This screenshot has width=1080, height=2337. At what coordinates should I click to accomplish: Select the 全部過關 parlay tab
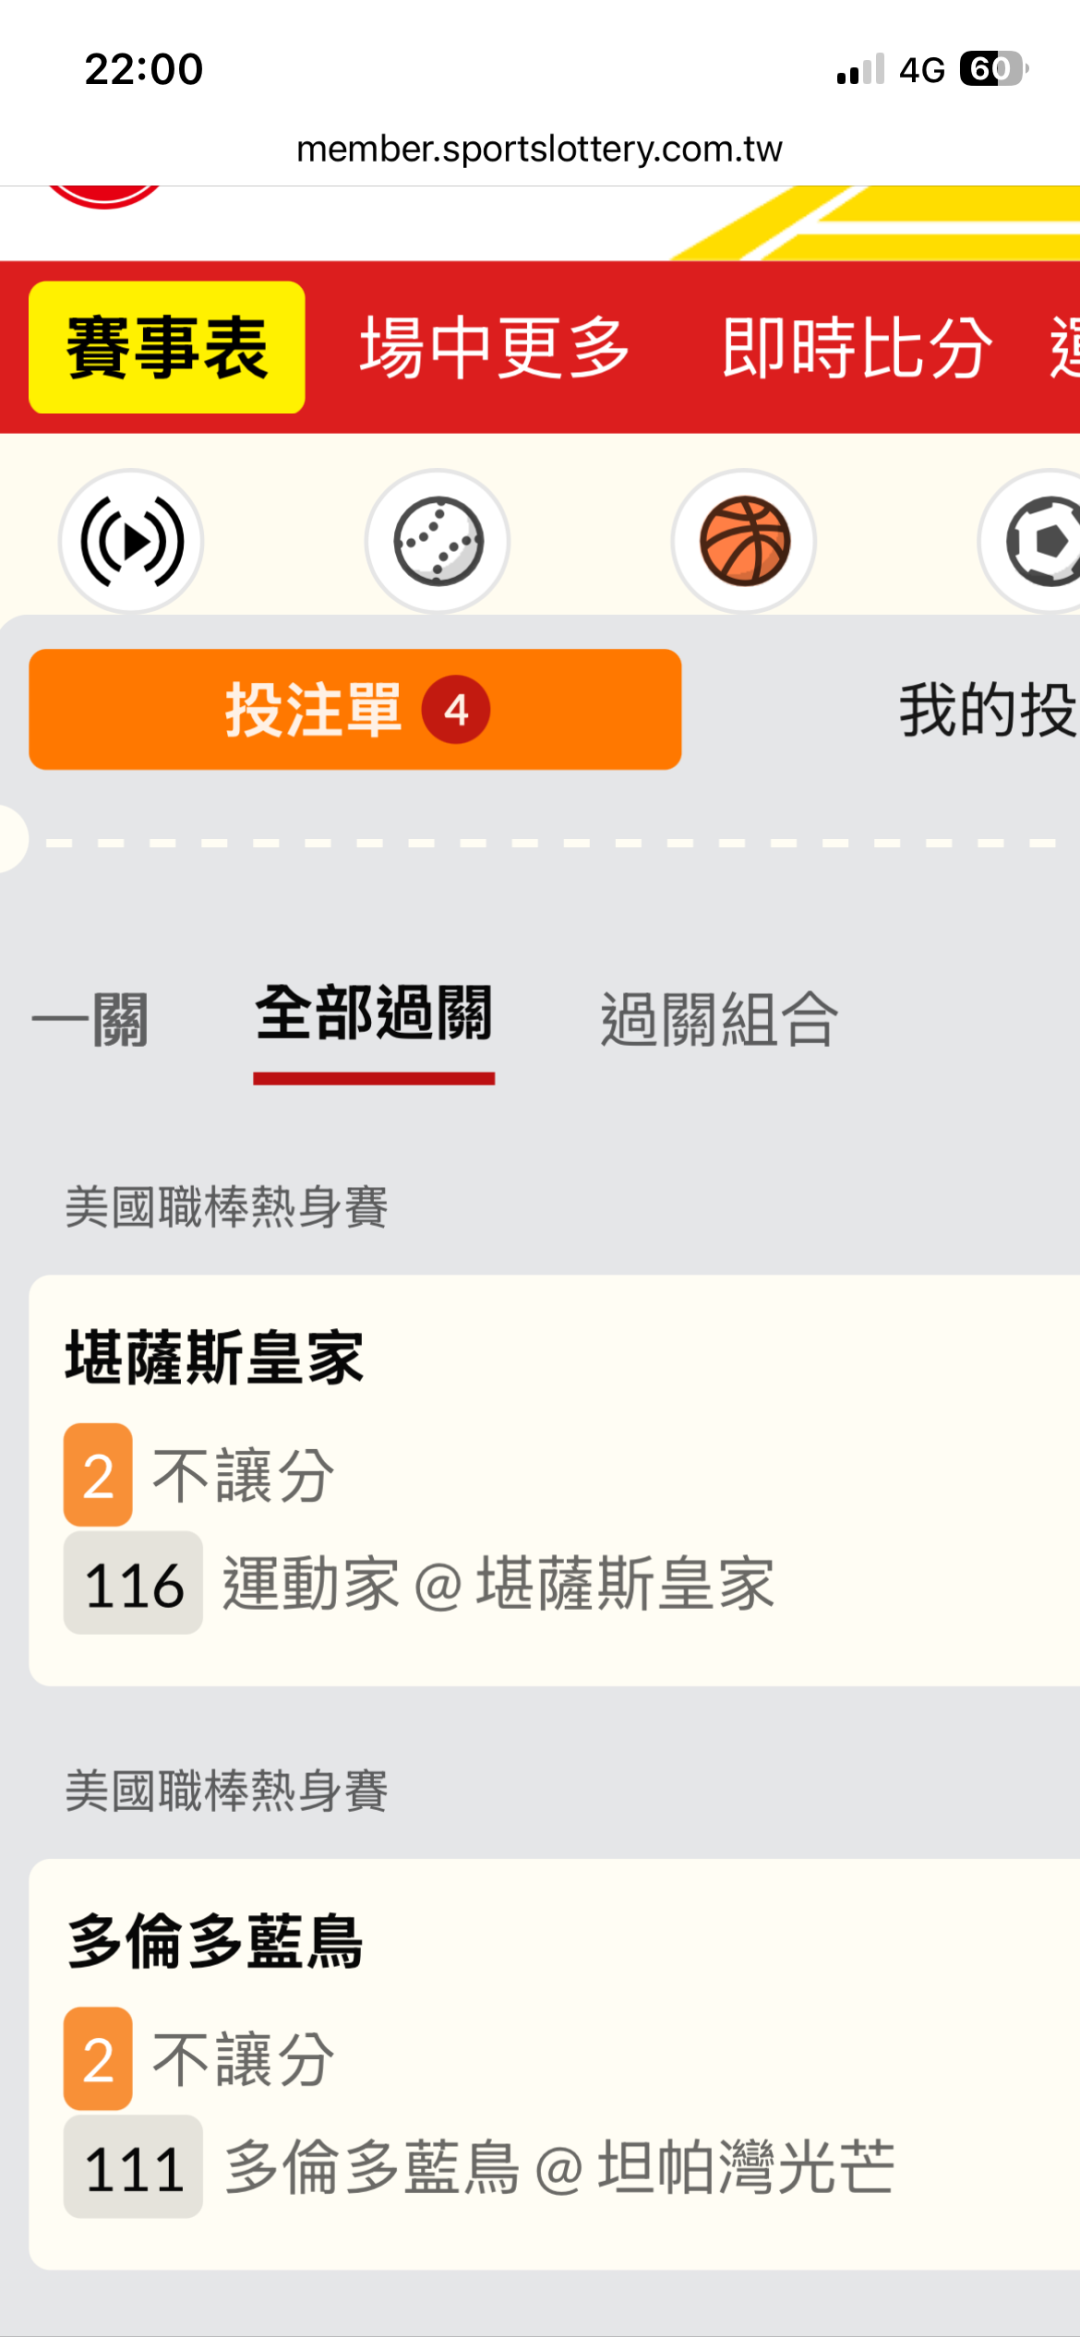374,1015
